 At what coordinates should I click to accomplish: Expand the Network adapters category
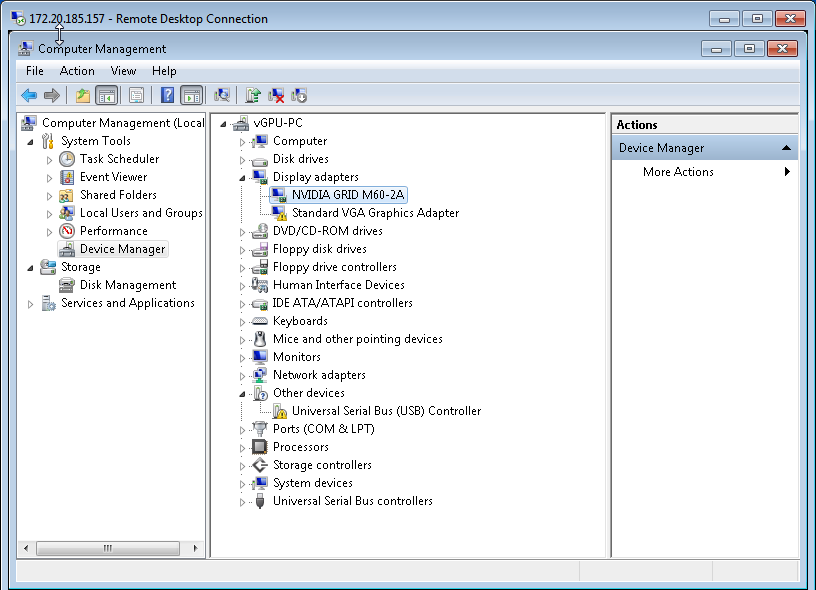click(242, 376)
